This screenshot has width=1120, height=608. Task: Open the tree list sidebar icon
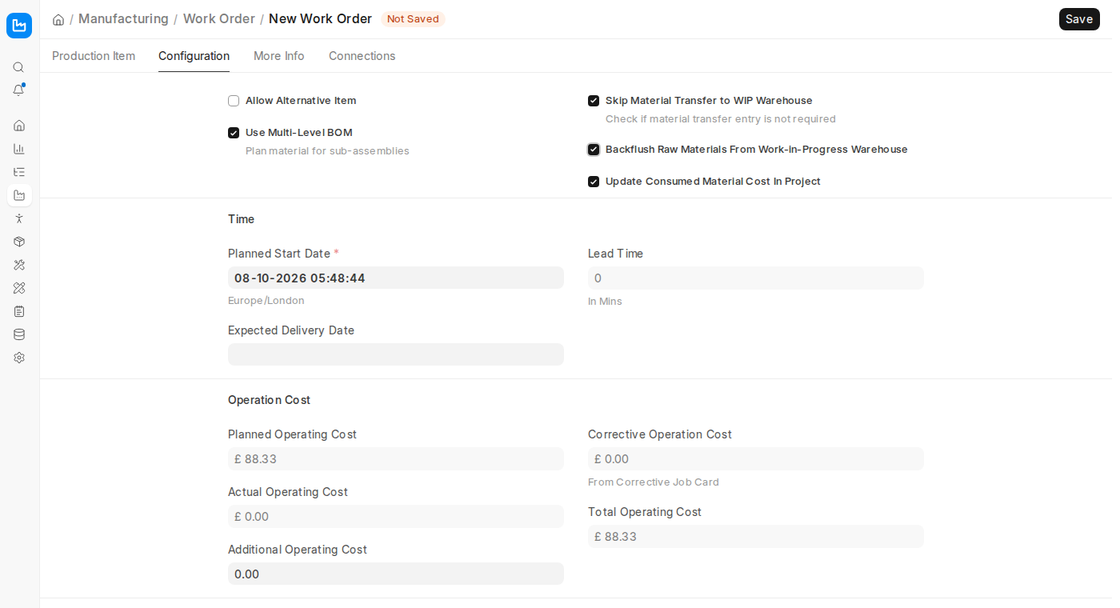click(19, 172)
